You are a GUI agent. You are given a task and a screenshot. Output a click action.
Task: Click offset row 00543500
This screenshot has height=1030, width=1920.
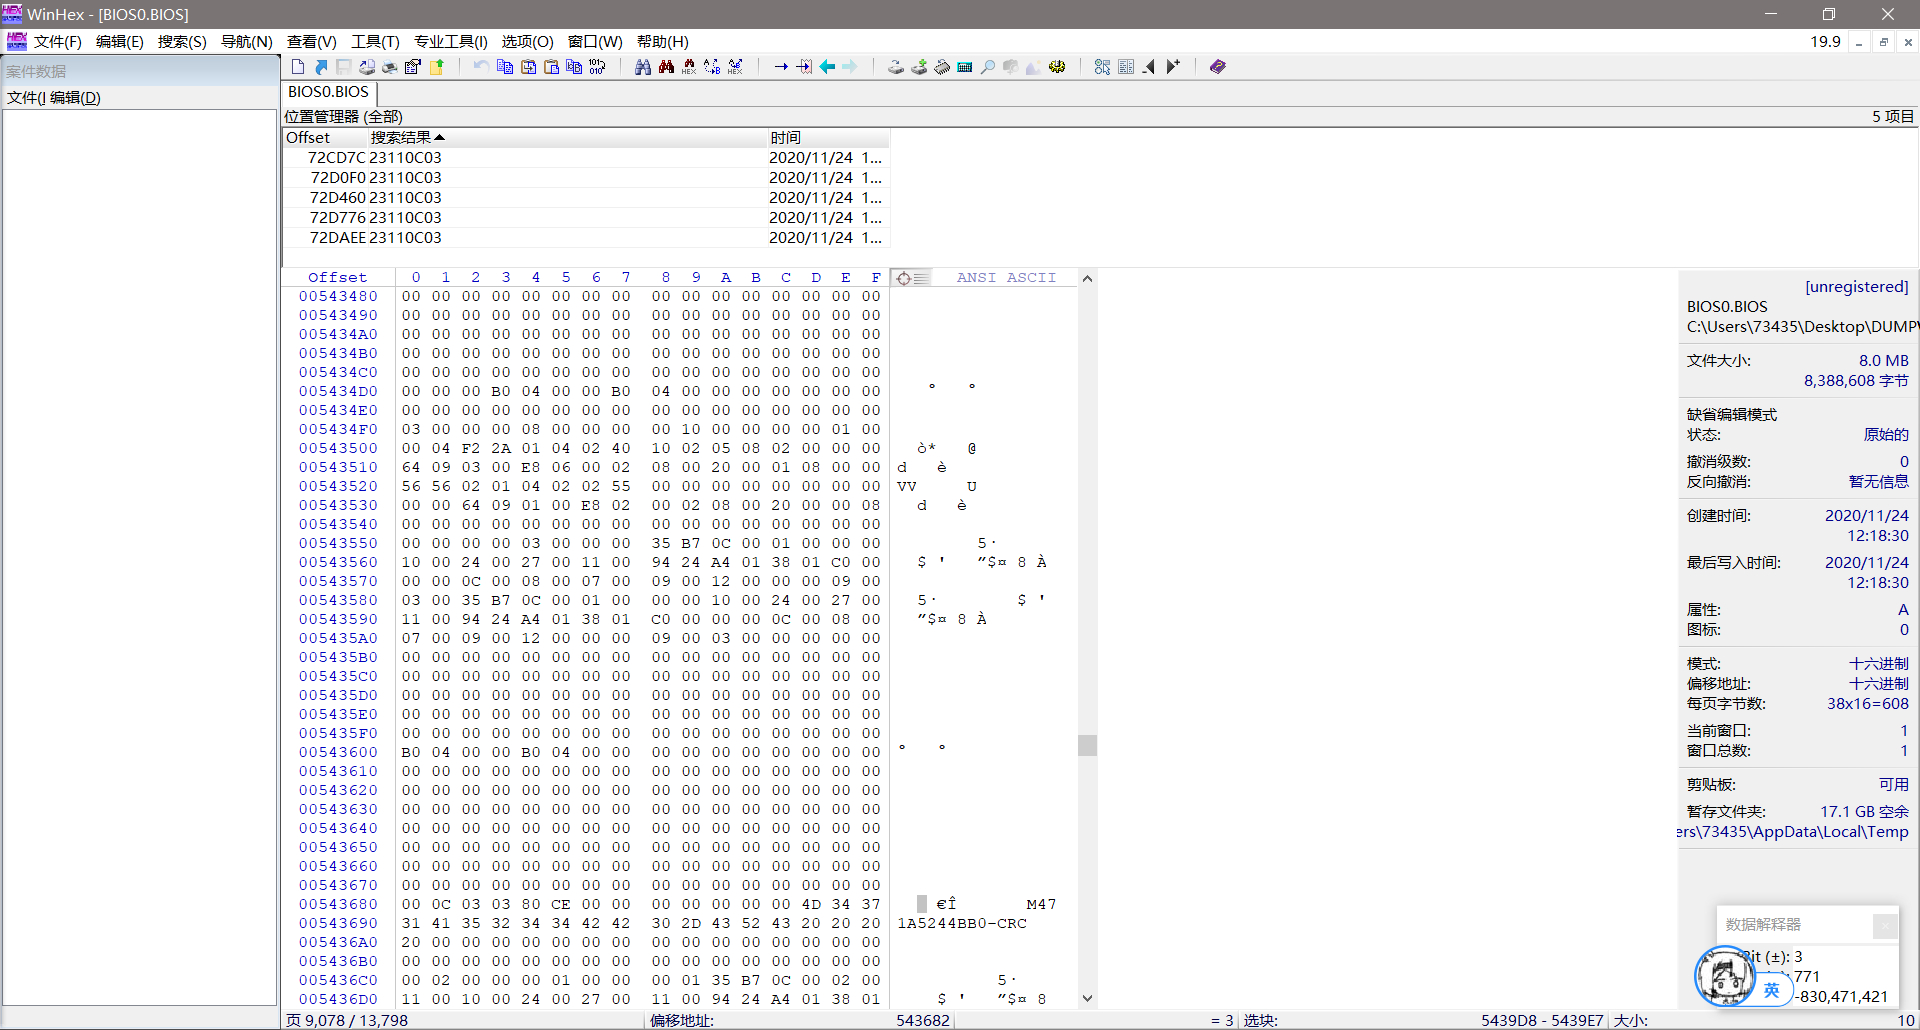pos(338,449)
